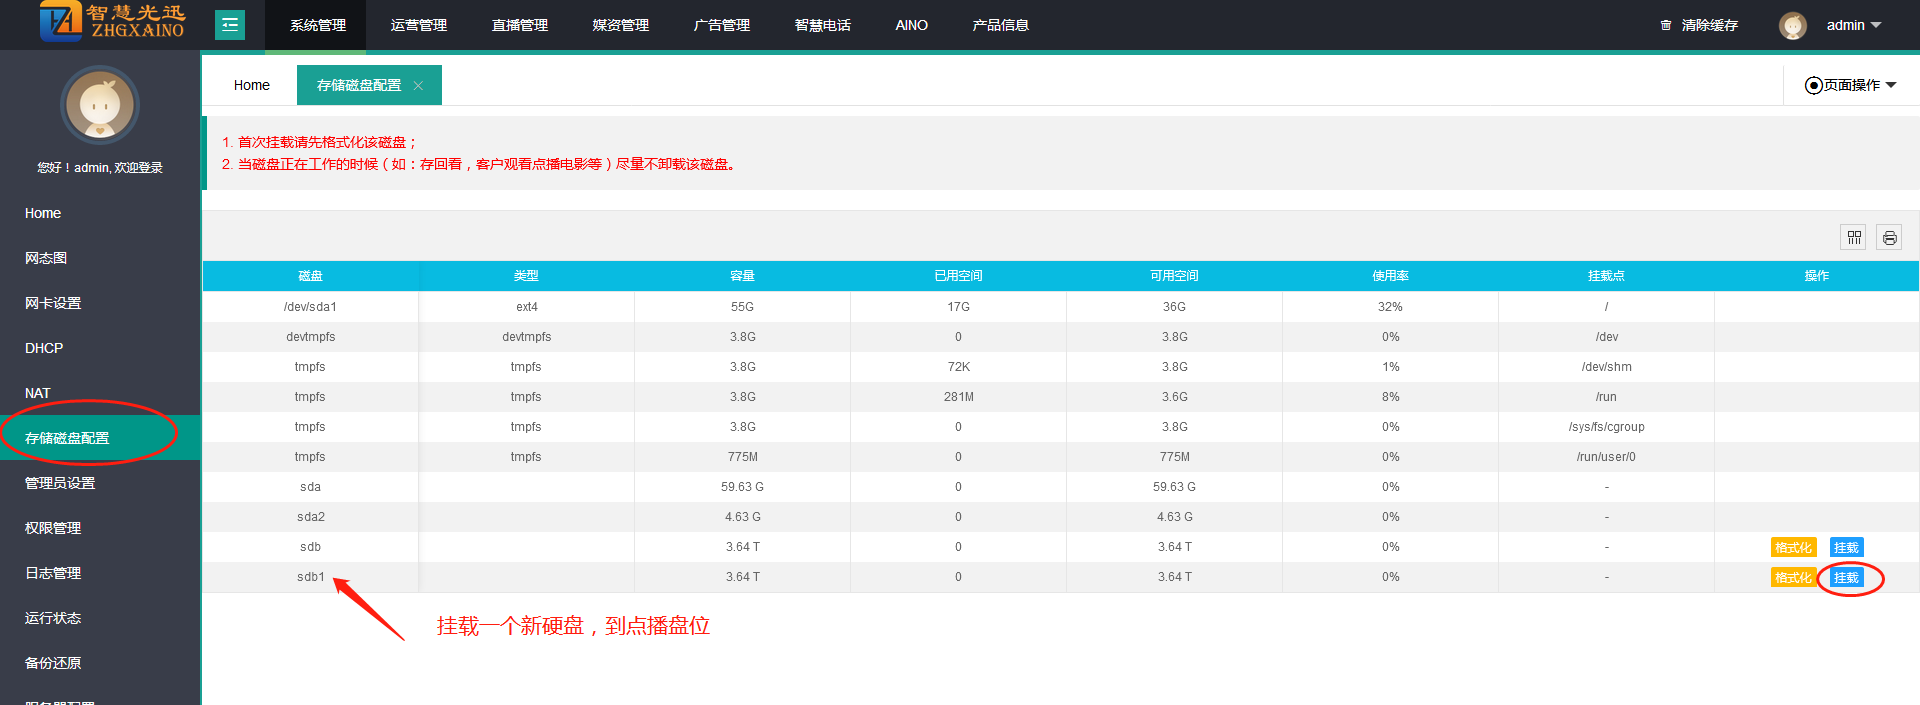Click the sidebar user profile picture
This screenshot has height=705, width=1920.
100,106
